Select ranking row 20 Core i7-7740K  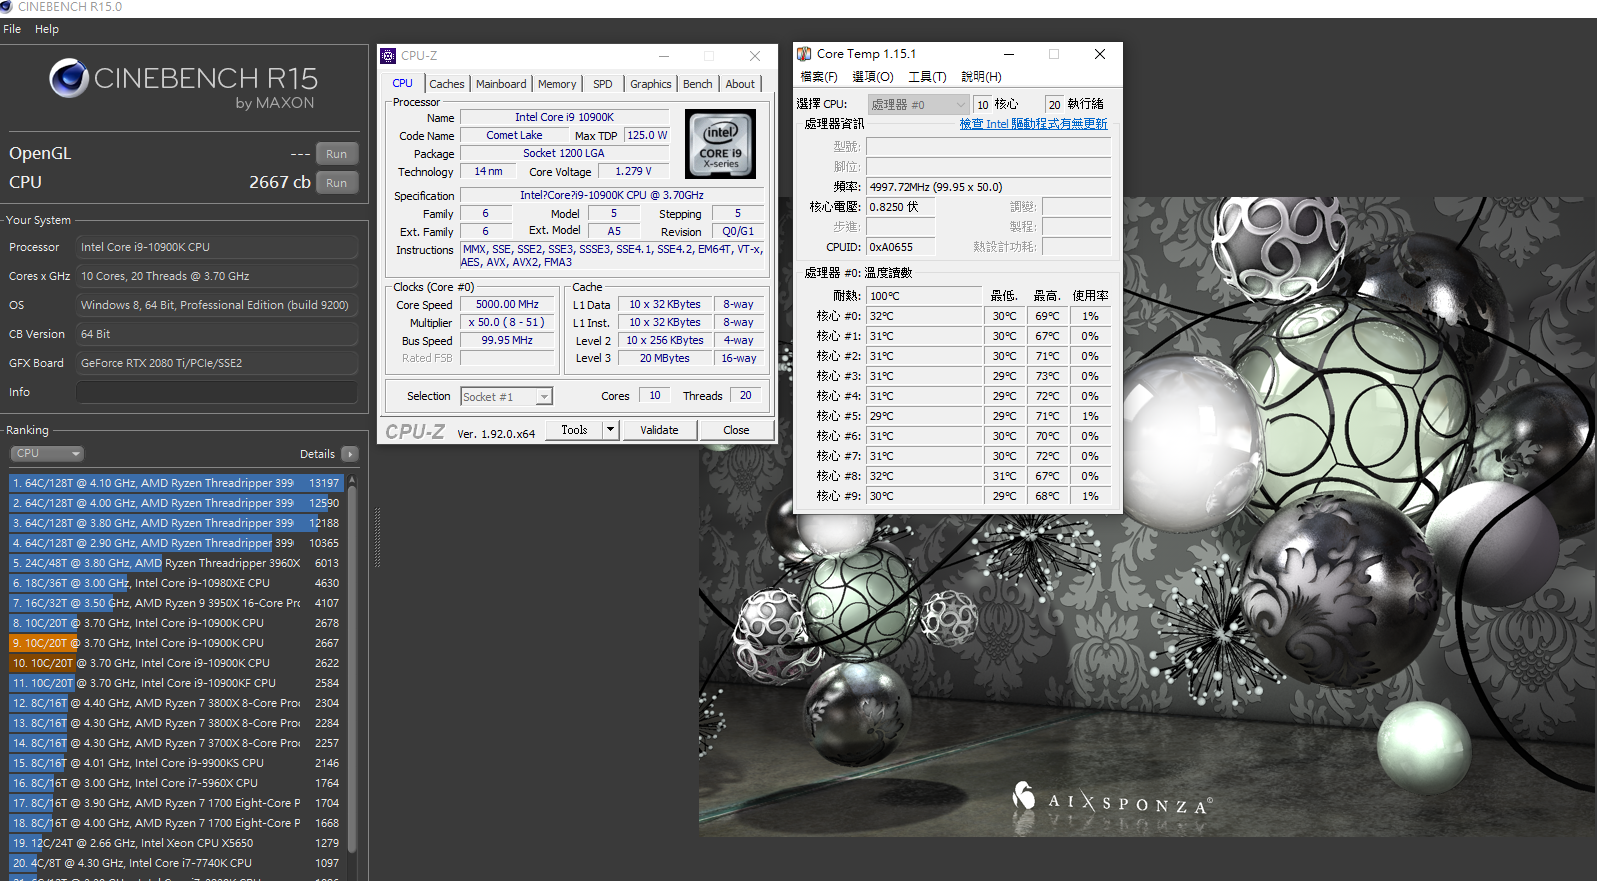(x=176, y=863)
